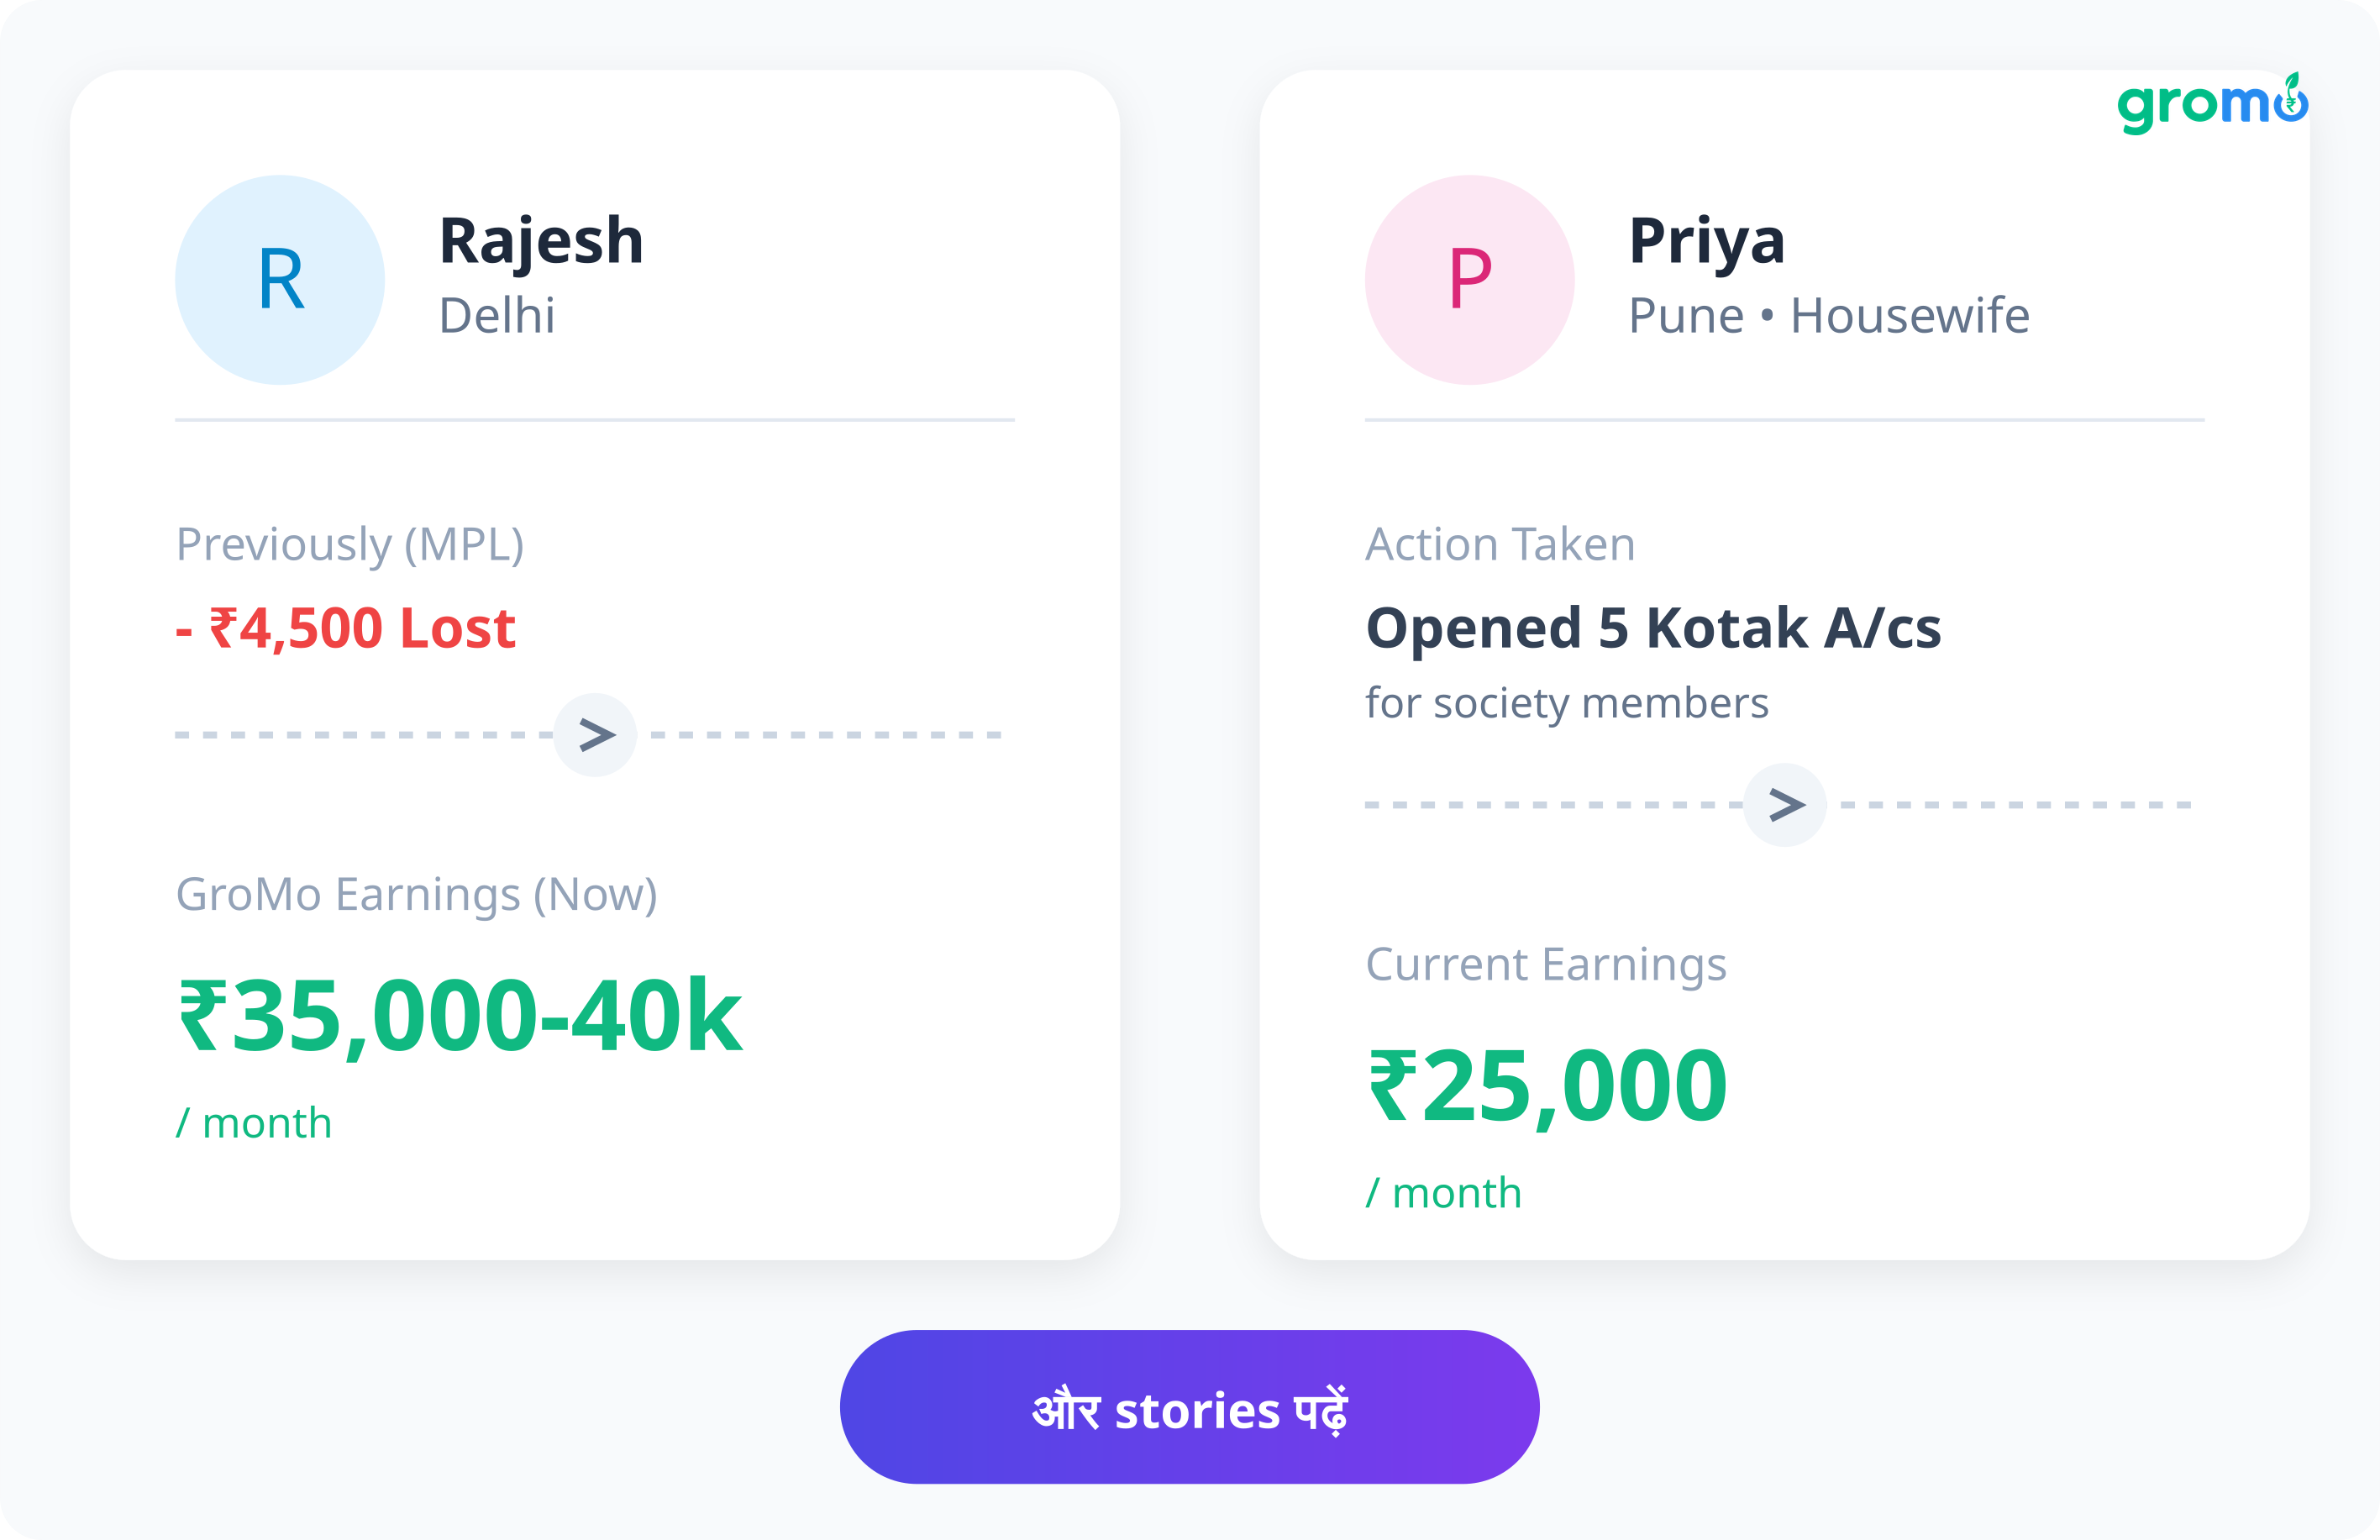This screenshot has height=1540, width=2380.
Task: Click Priya's pink P avatar
Action: coord(1469,280)
